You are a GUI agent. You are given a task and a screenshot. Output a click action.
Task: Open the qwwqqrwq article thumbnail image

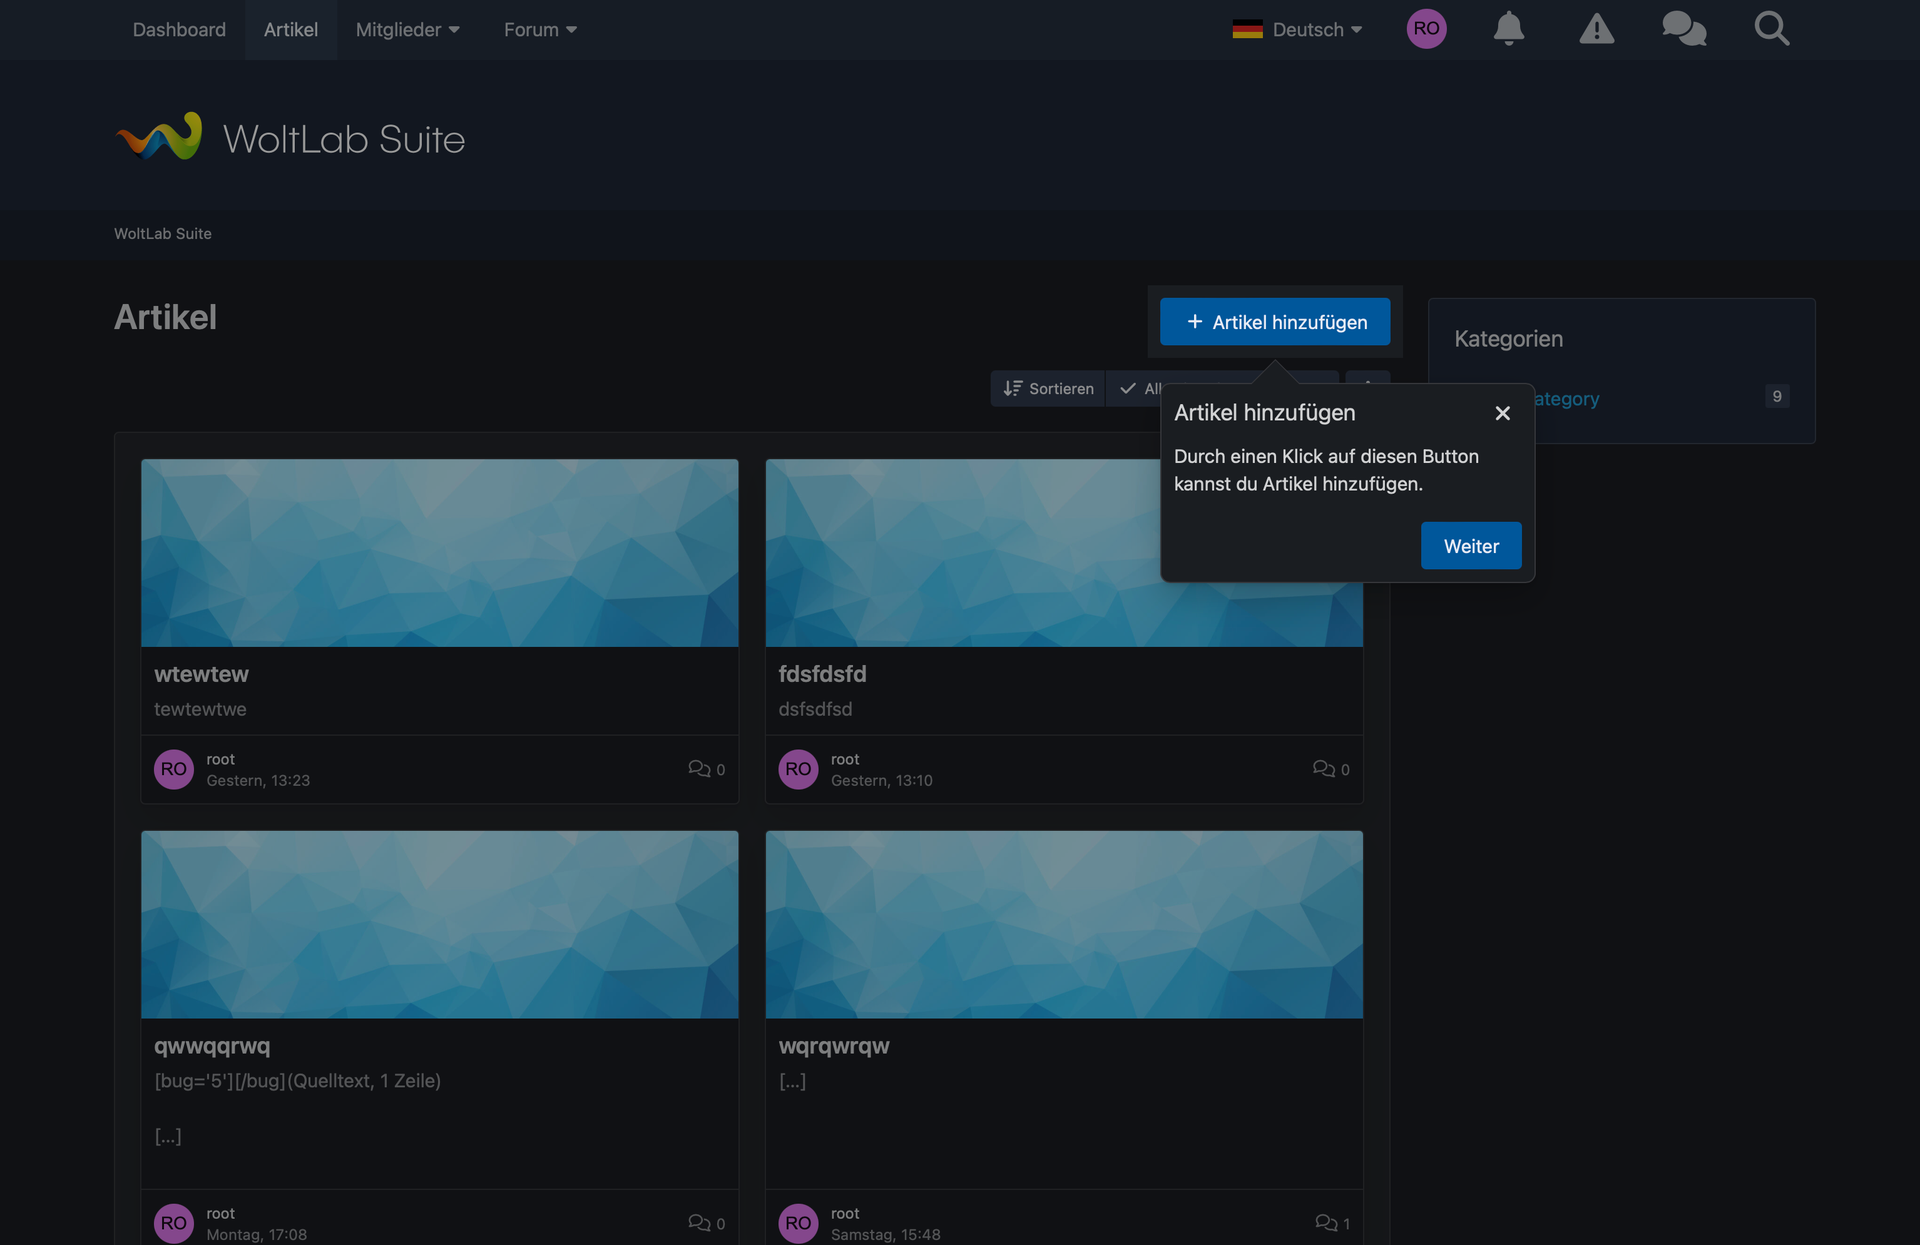[x=440, y=924]
